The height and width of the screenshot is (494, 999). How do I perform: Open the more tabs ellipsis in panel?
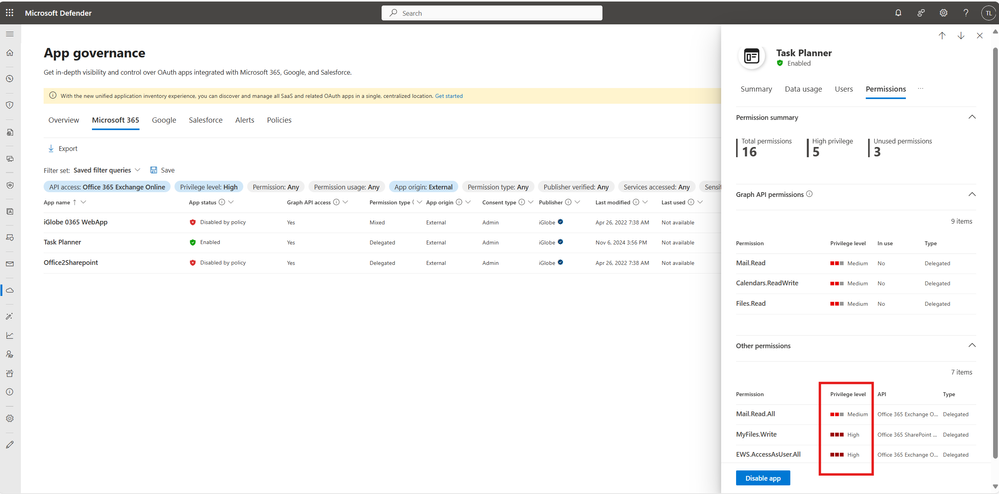coord(921,89)
